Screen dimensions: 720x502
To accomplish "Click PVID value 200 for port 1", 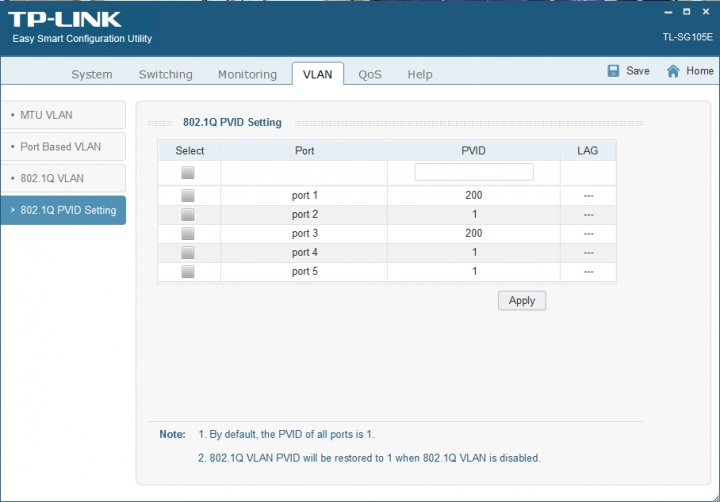I will (473, 195).
